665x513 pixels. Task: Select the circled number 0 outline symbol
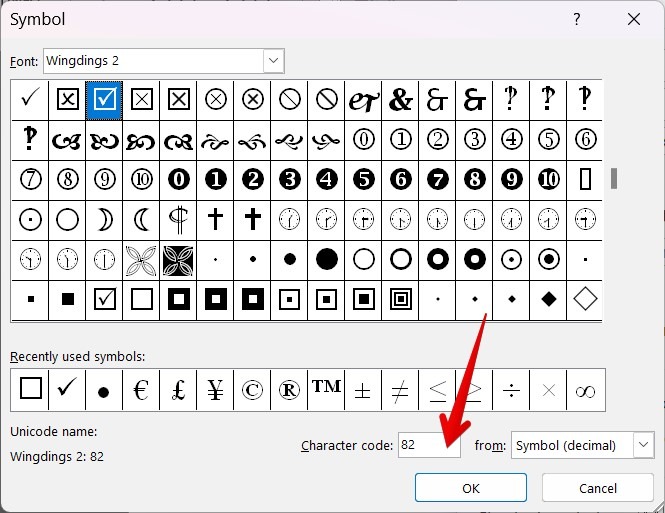tap(363, 140)
